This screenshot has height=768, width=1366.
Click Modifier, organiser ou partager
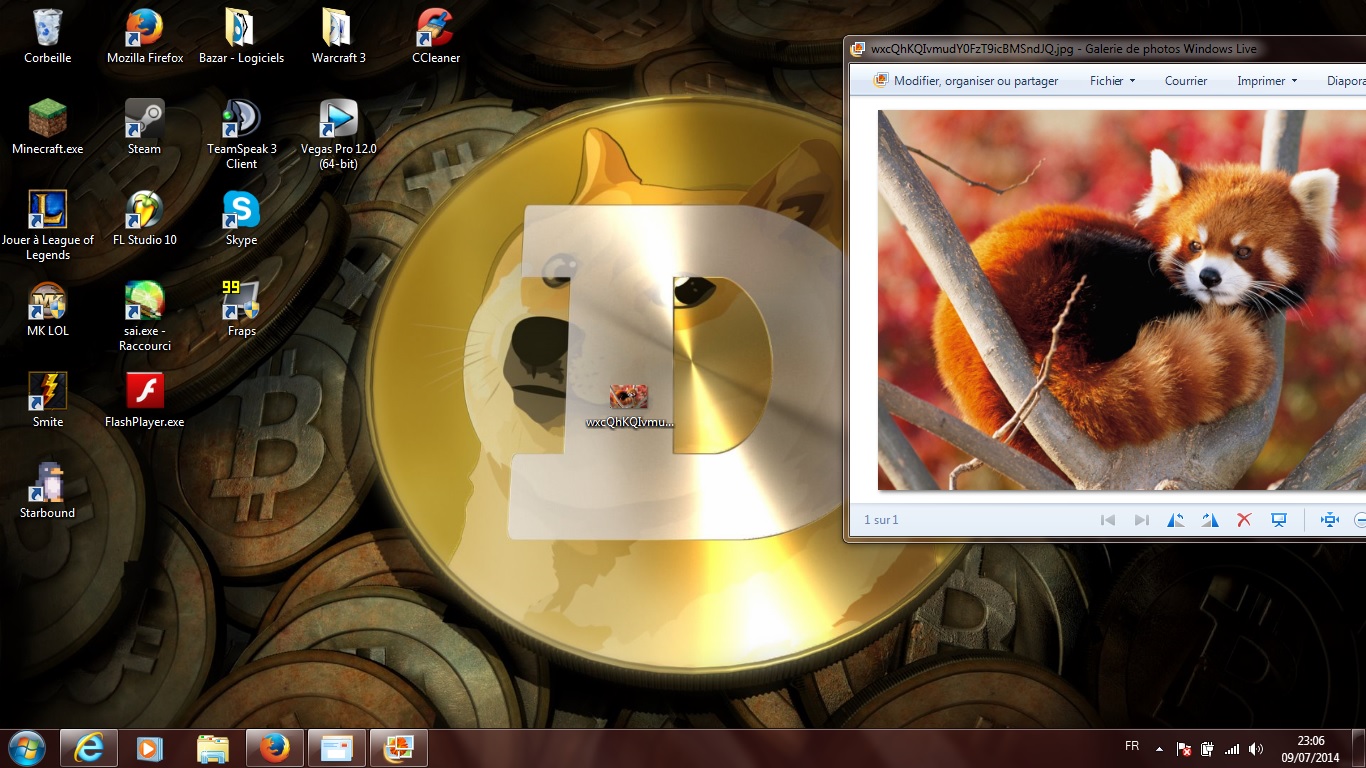pos(965,81)
